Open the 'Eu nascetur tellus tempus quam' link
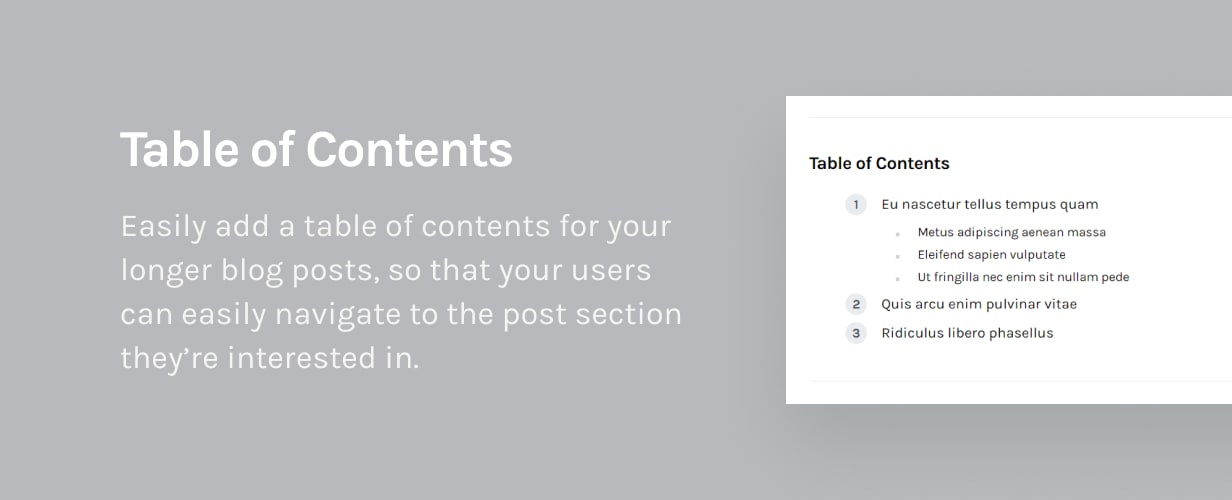The image size is (1232, 500). pyautogui.click(x=989, y=204)
